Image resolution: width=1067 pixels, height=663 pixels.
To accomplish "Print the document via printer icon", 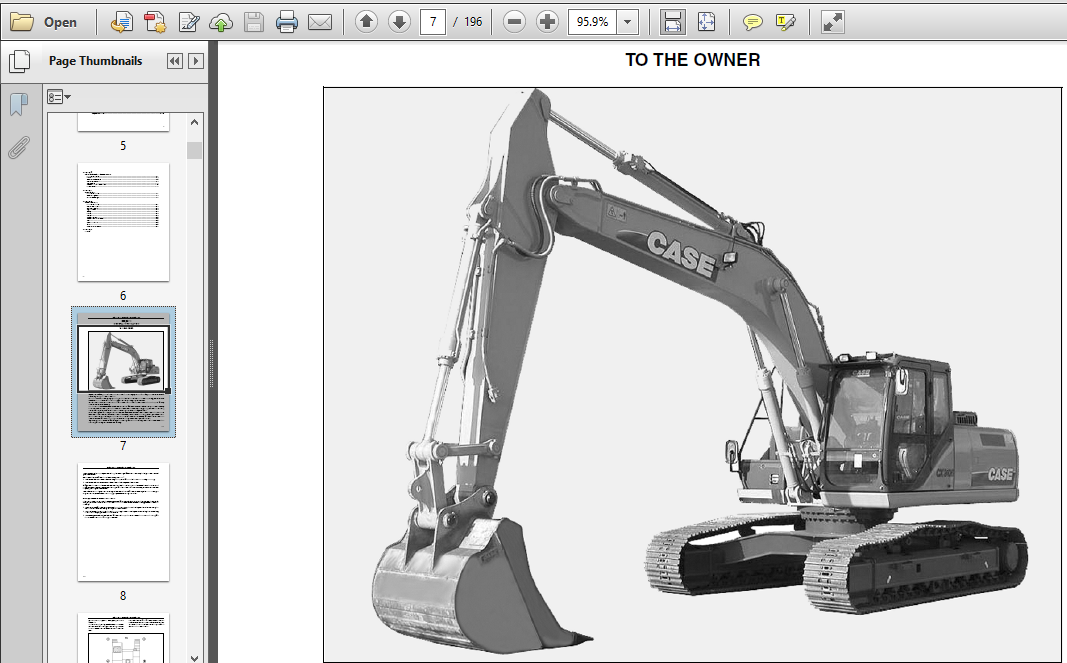I will coord(286,22).
